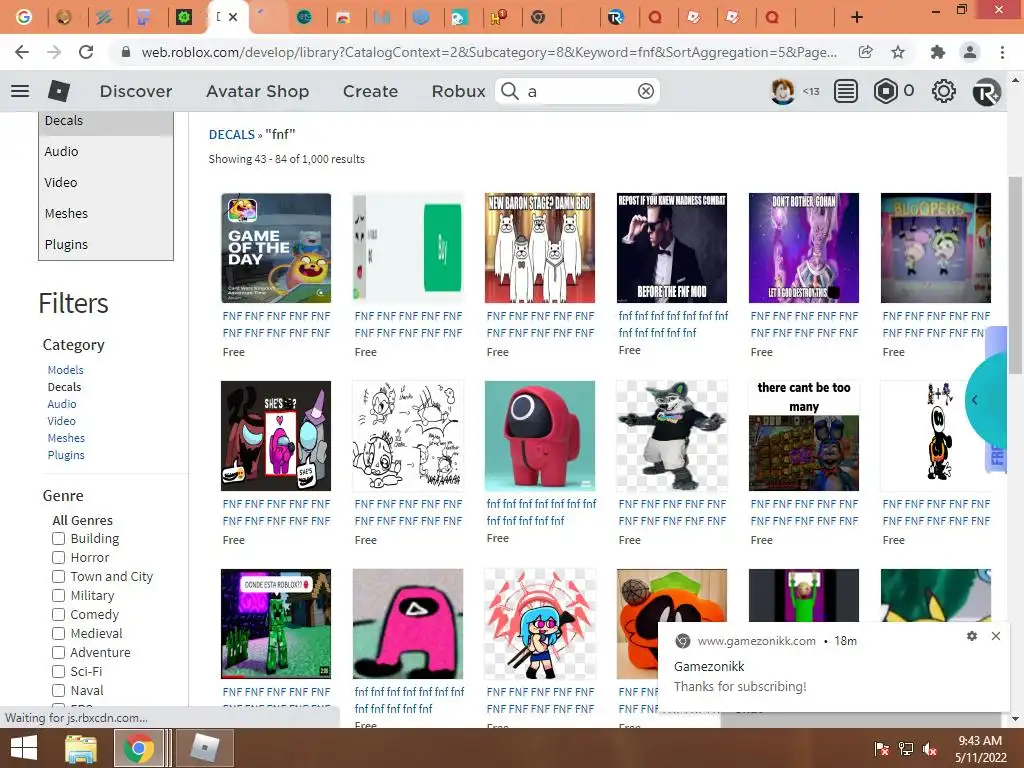
Task: Open the New Baron Stage decal thumbnail
Action: pyautogui.click(x=539, y=248)
